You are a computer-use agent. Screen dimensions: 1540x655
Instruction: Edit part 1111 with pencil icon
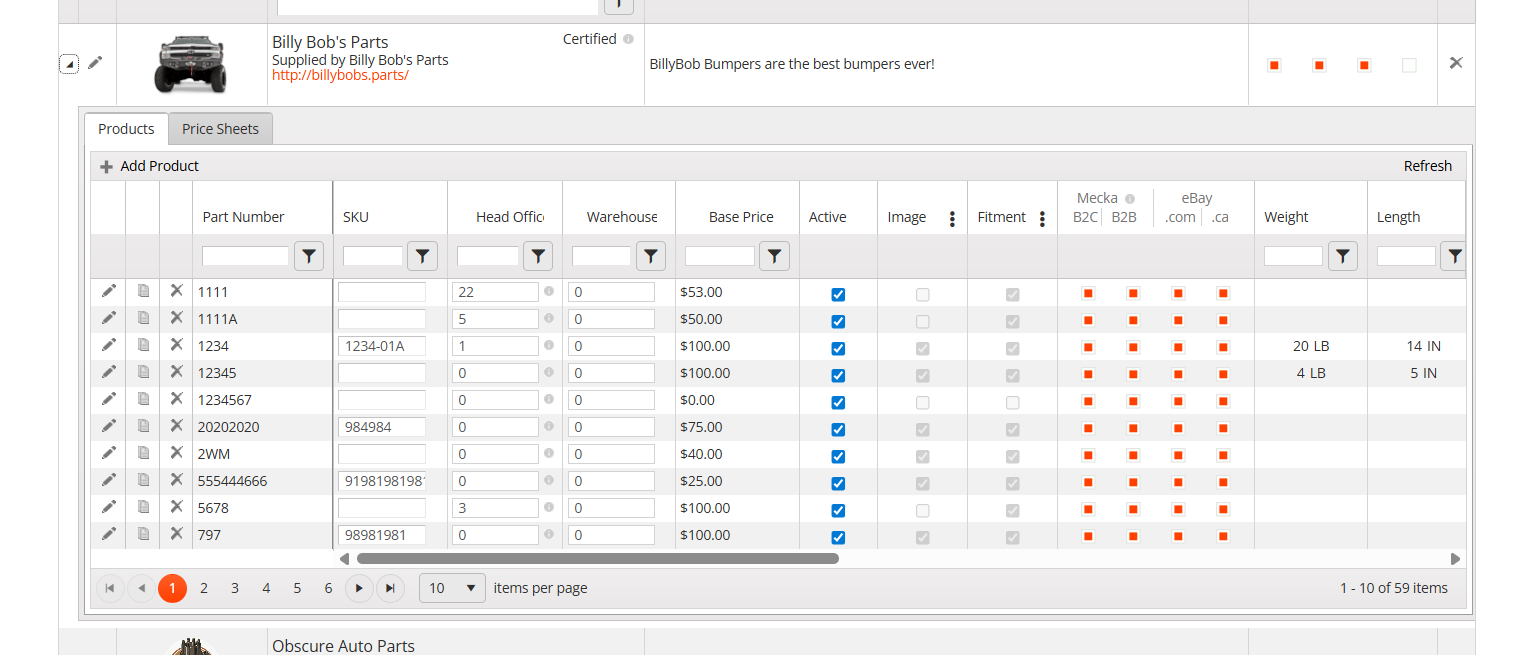109,291
